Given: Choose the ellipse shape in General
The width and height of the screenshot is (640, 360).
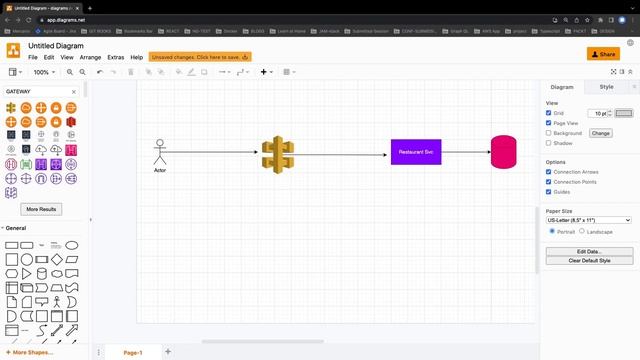Looking at the screenshot, I should (72, 245).
